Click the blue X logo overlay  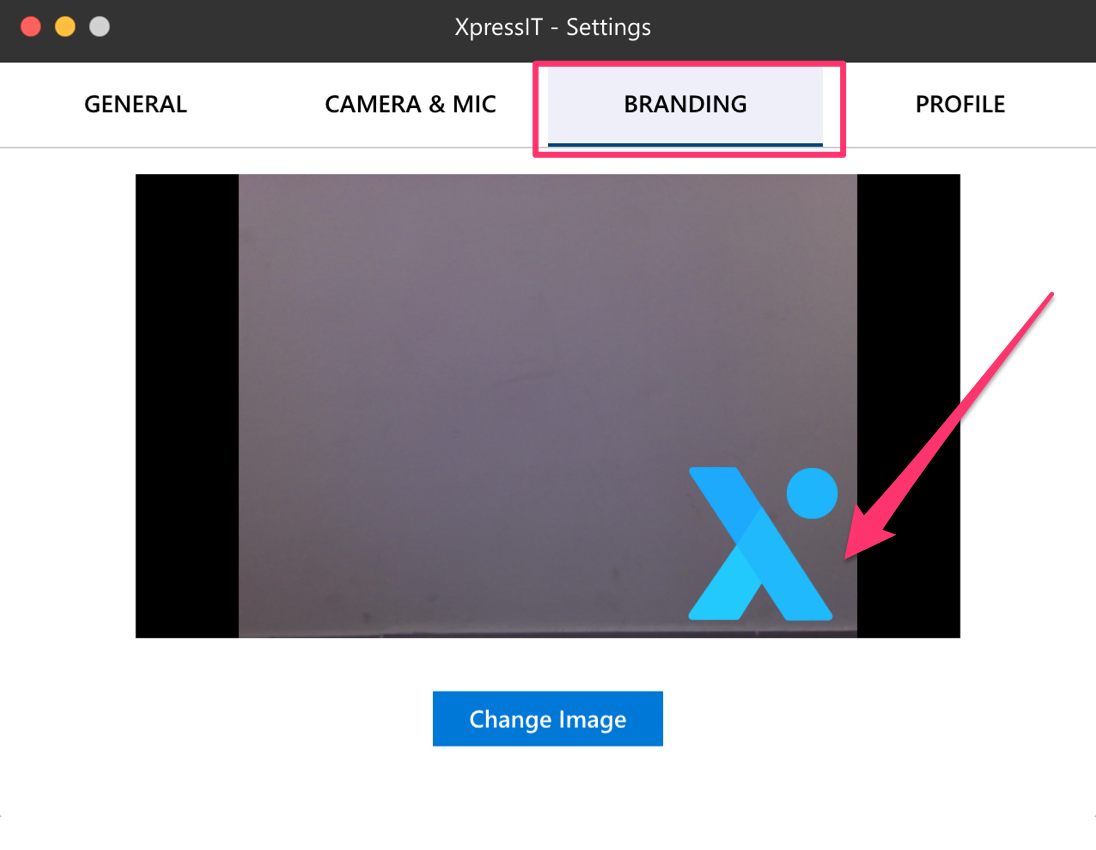(x=763, y=543)
